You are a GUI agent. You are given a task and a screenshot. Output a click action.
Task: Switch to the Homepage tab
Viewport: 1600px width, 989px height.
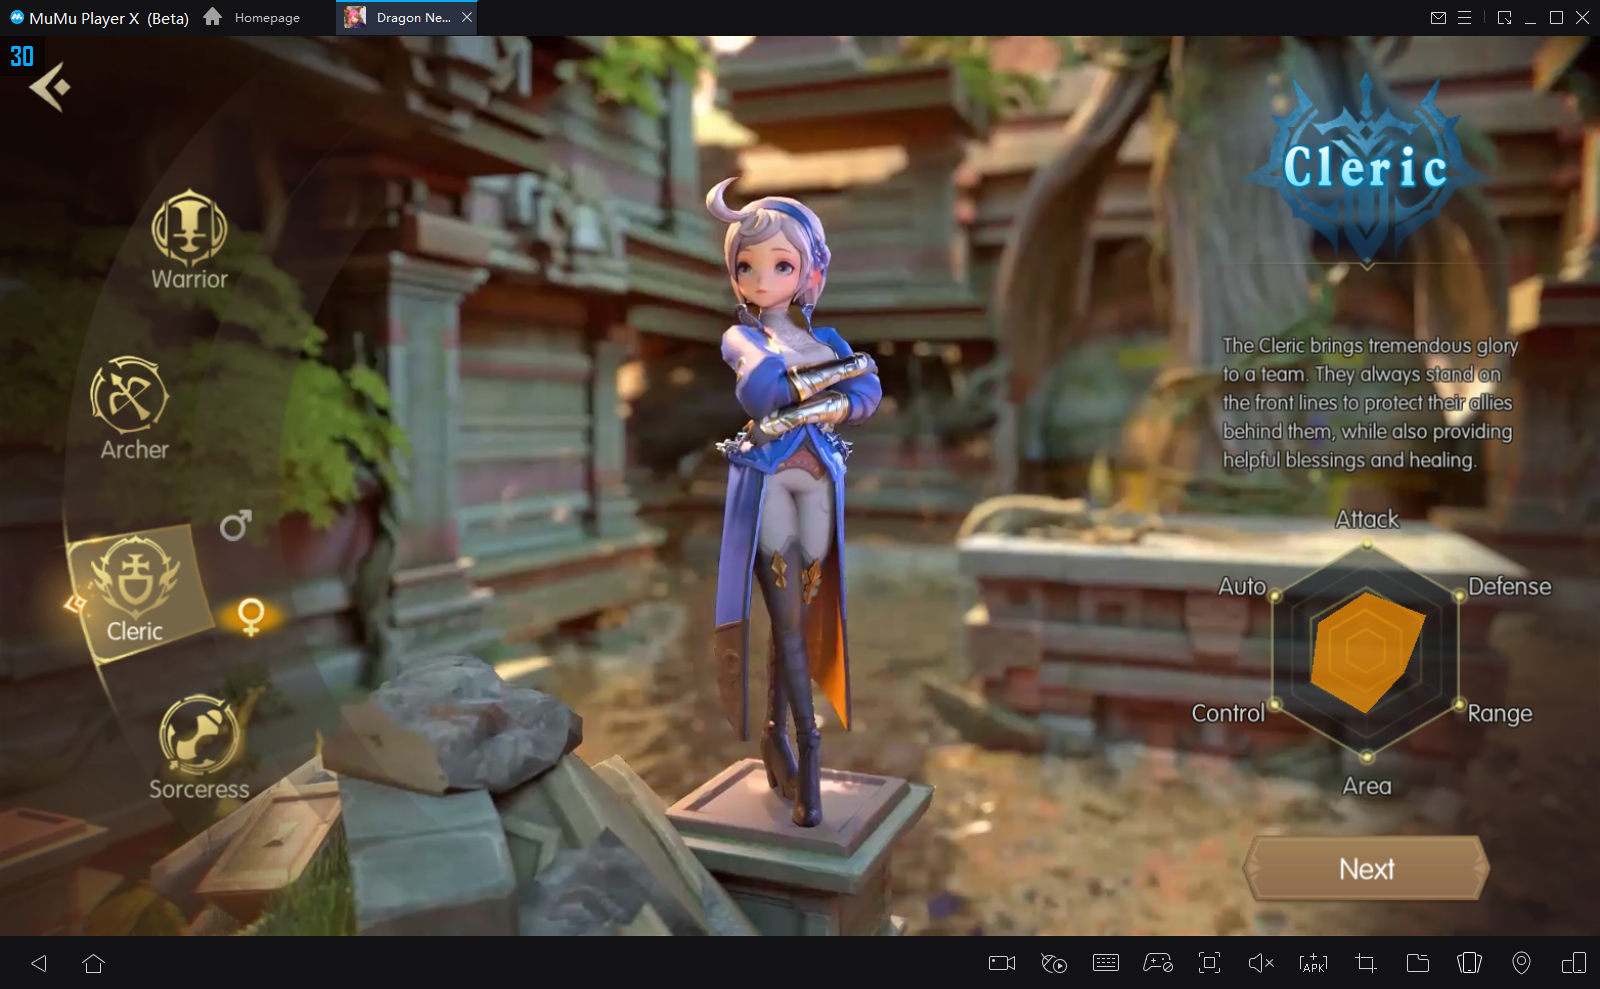253,18
